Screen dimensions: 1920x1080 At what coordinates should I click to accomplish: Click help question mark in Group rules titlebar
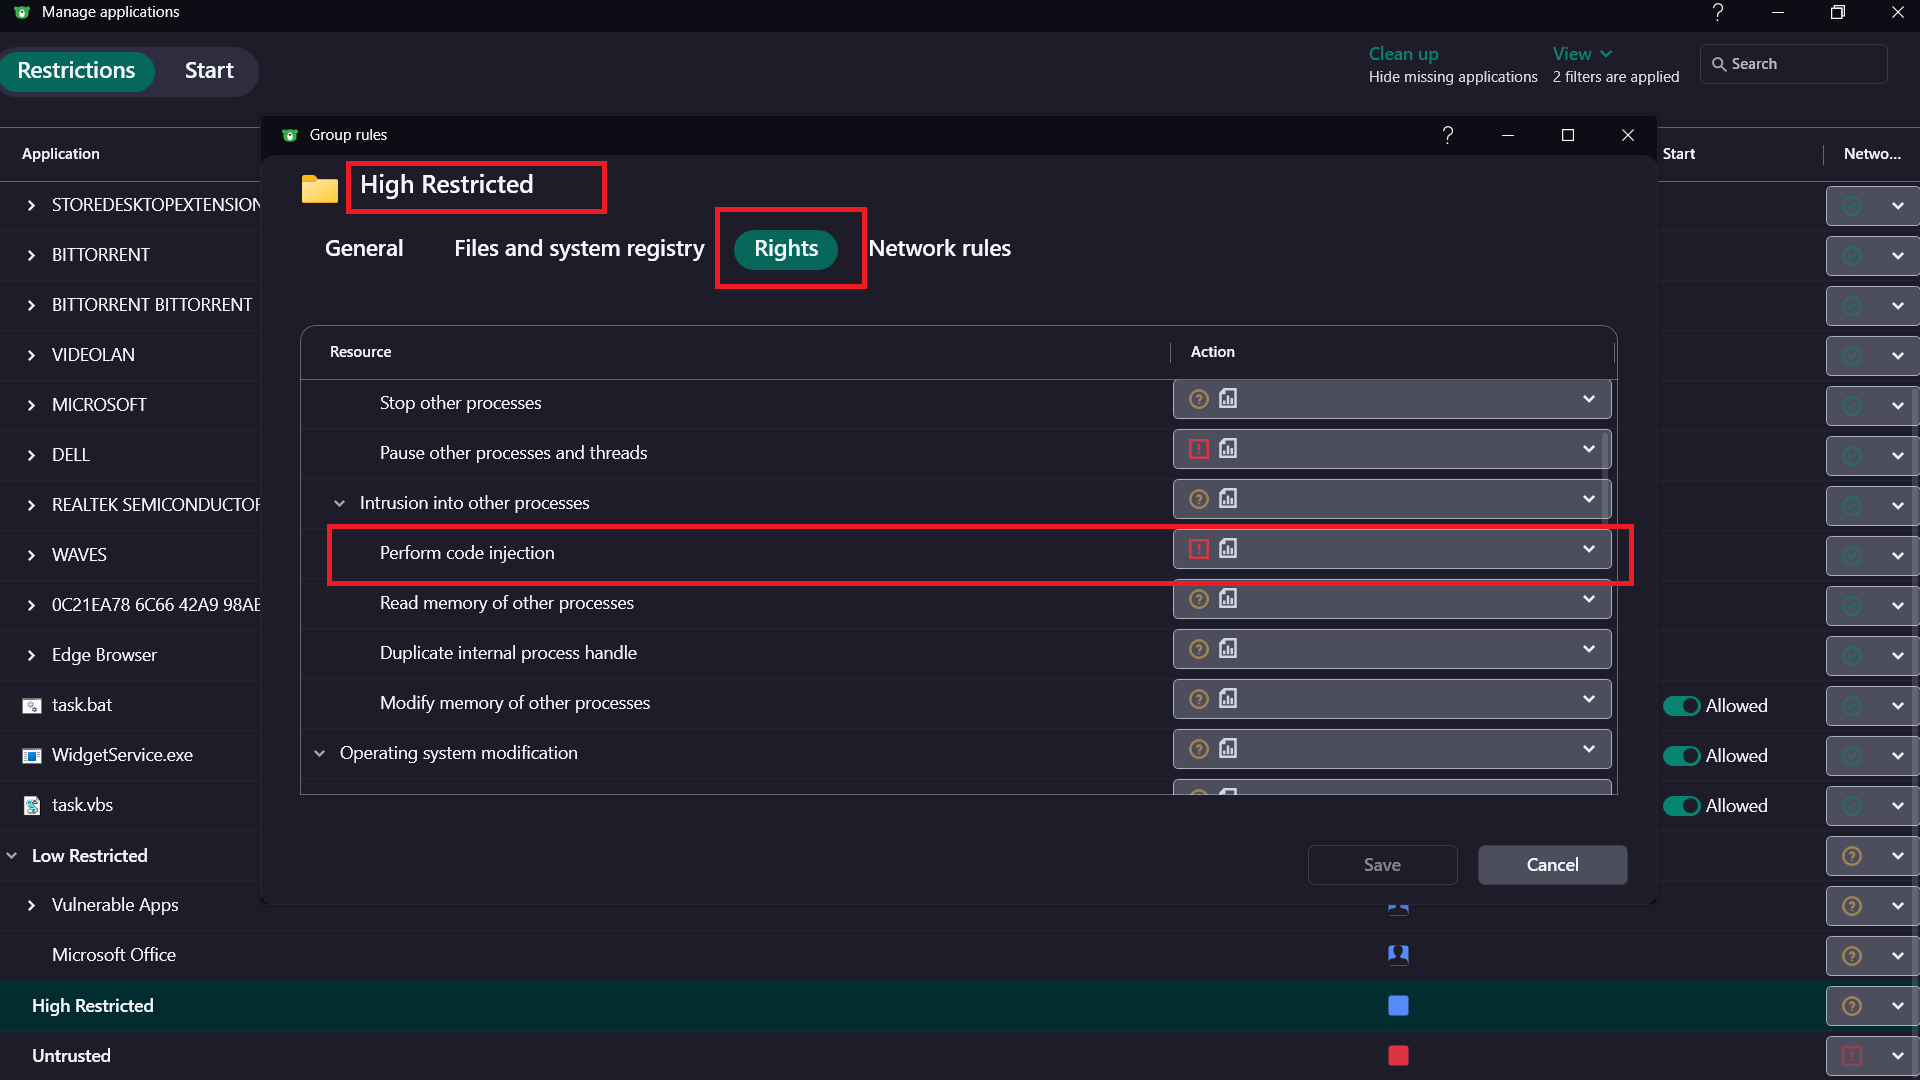click(x=1447, y=135)
